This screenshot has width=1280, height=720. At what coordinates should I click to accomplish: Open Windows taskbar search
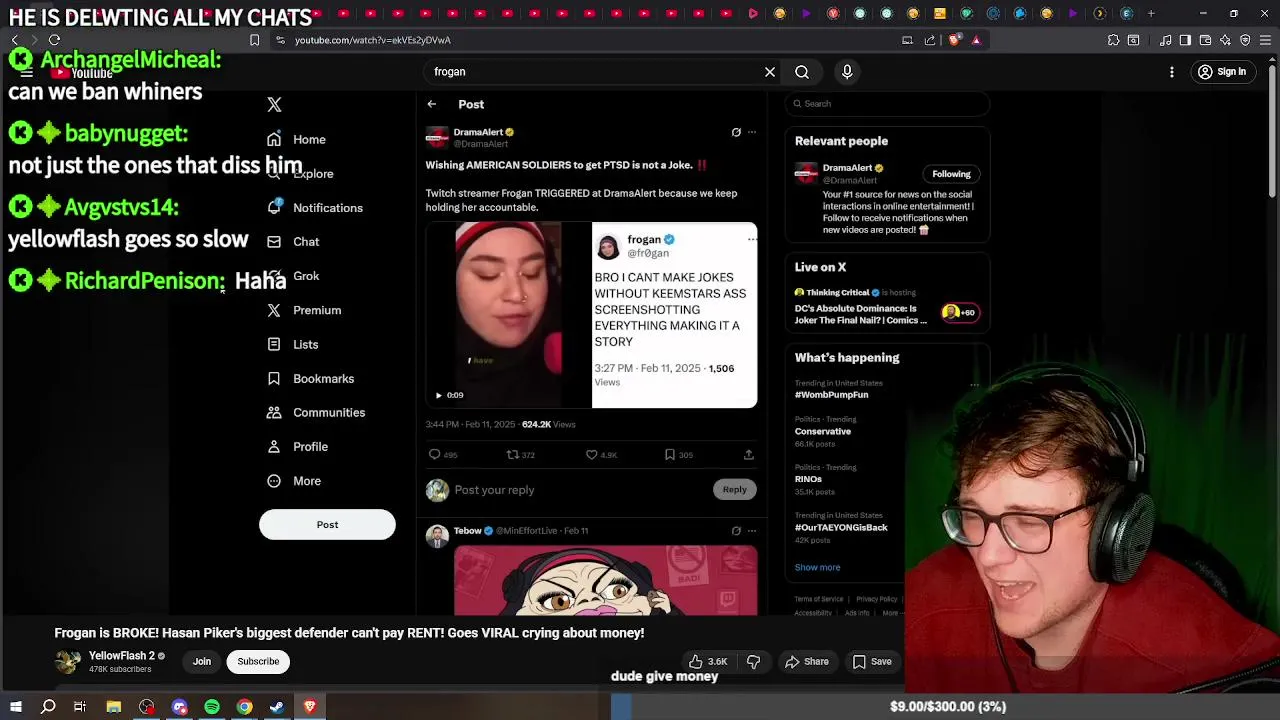[48, 707]
